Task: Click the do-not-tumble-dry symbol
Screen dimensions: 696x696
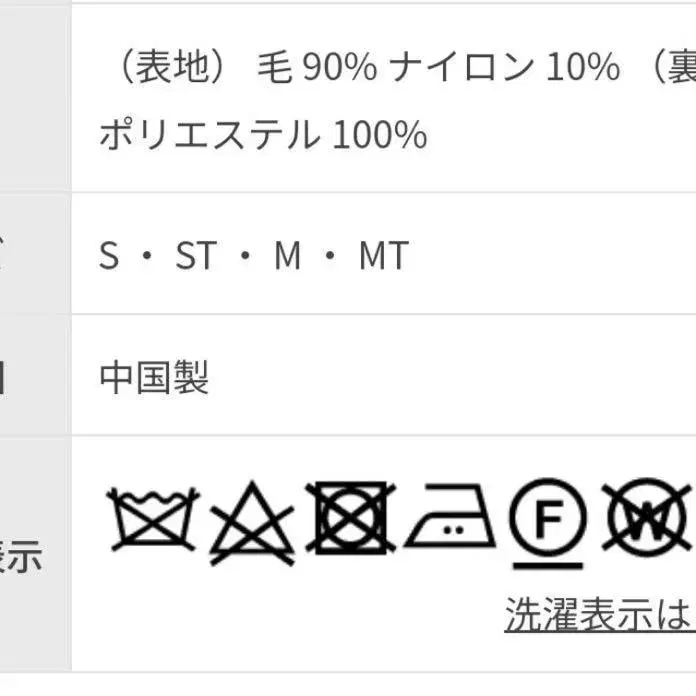Action: click(x=349, y=520)
